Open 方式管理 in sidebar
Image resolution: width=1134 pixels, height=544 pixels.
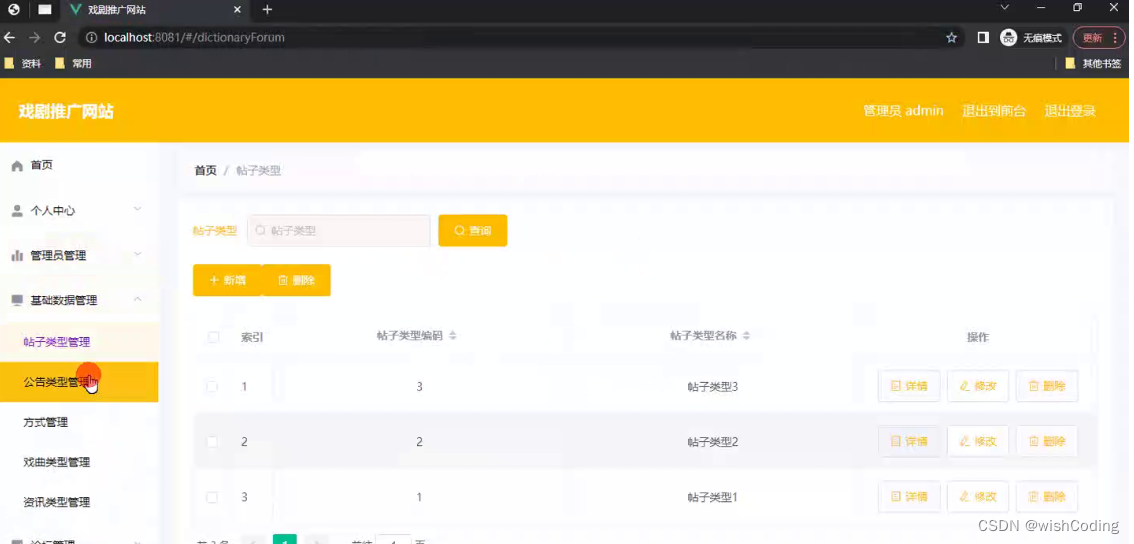pyautogui.click(x=79, y=422)
